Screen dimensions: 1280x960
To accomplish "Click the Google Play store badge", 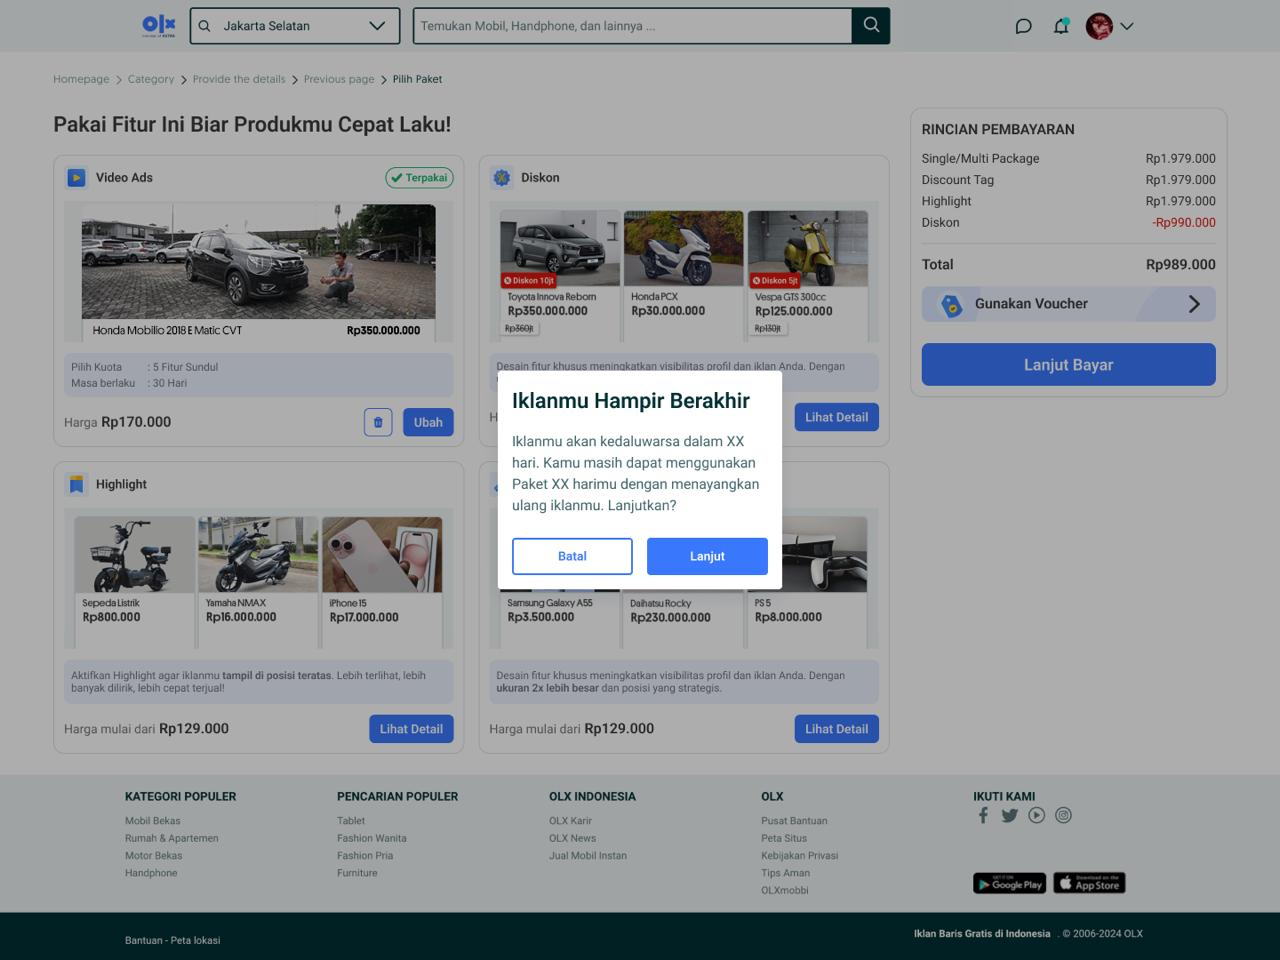I will click(x=1009, y=883).
